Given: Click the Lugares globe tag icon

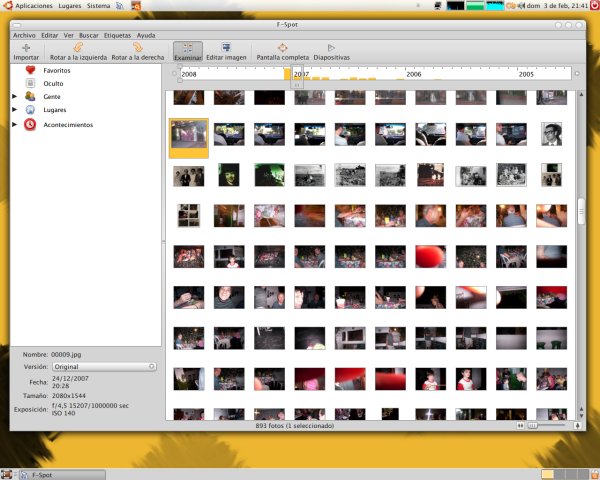Looking at the screenshot, I should tap(30, 110).
